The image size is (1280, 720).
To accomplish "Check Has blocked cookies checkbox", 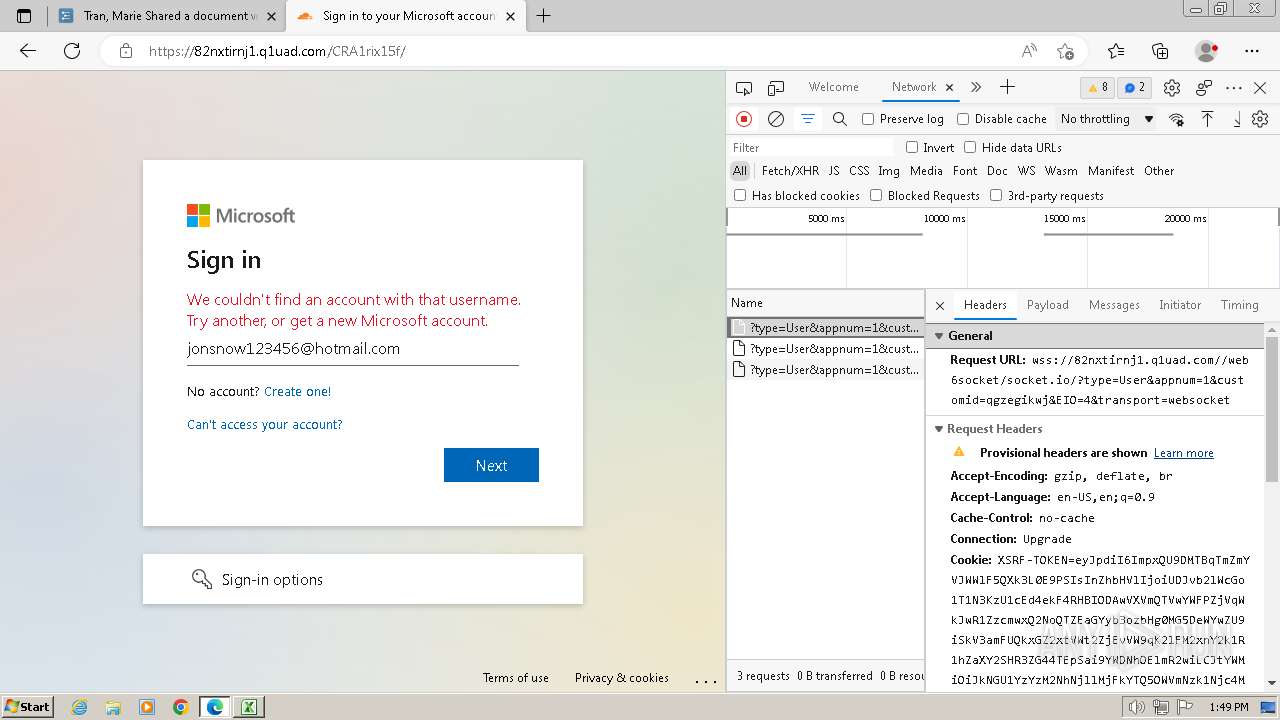I will point(740,196).
